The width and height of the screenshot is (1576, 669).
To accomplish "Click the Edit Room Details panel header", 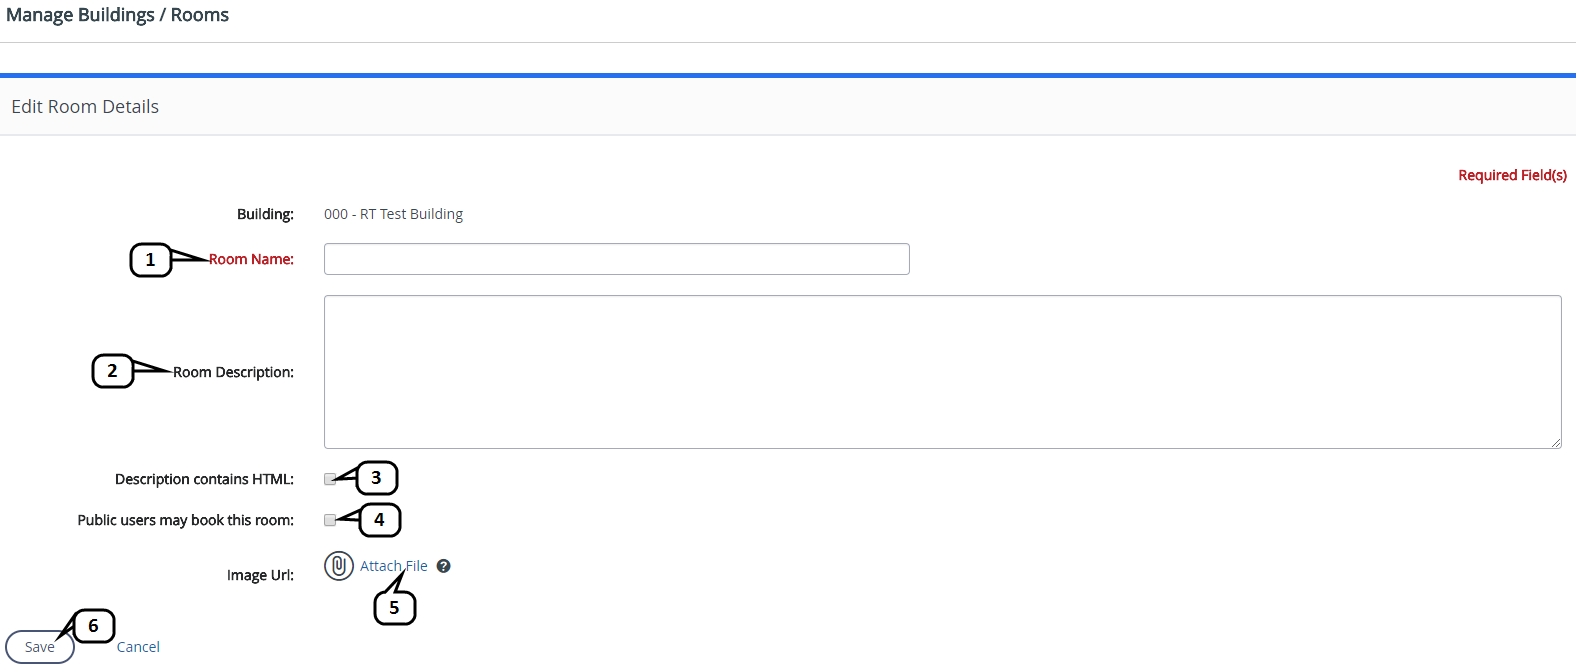I will [x=85, y=107].
